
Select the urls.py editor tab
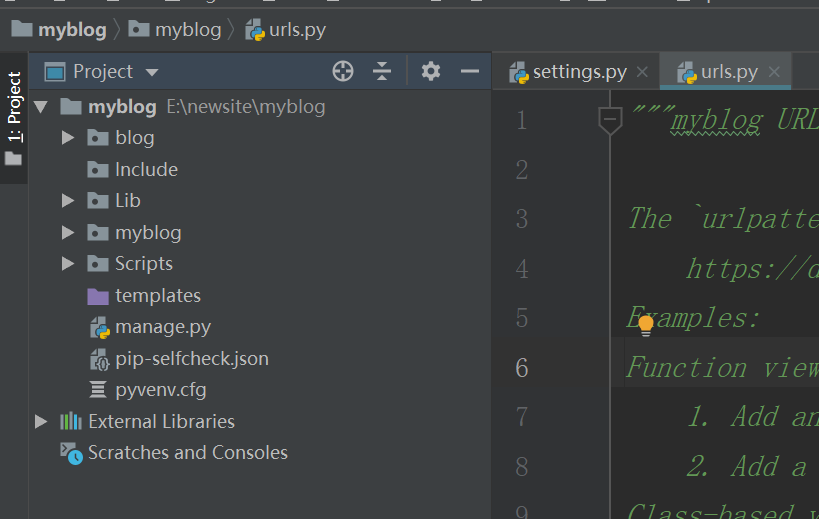pos(729,72)
